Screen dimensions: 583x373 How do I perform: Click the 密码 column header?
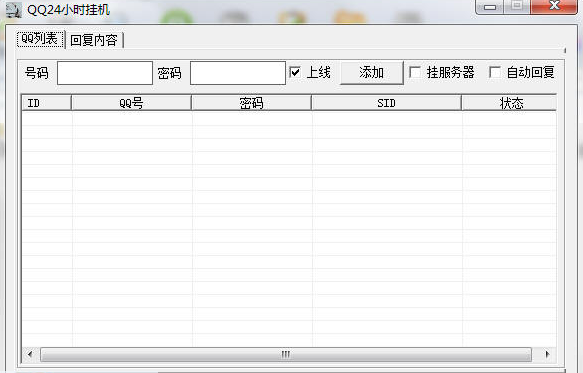[x=251, y=103]
